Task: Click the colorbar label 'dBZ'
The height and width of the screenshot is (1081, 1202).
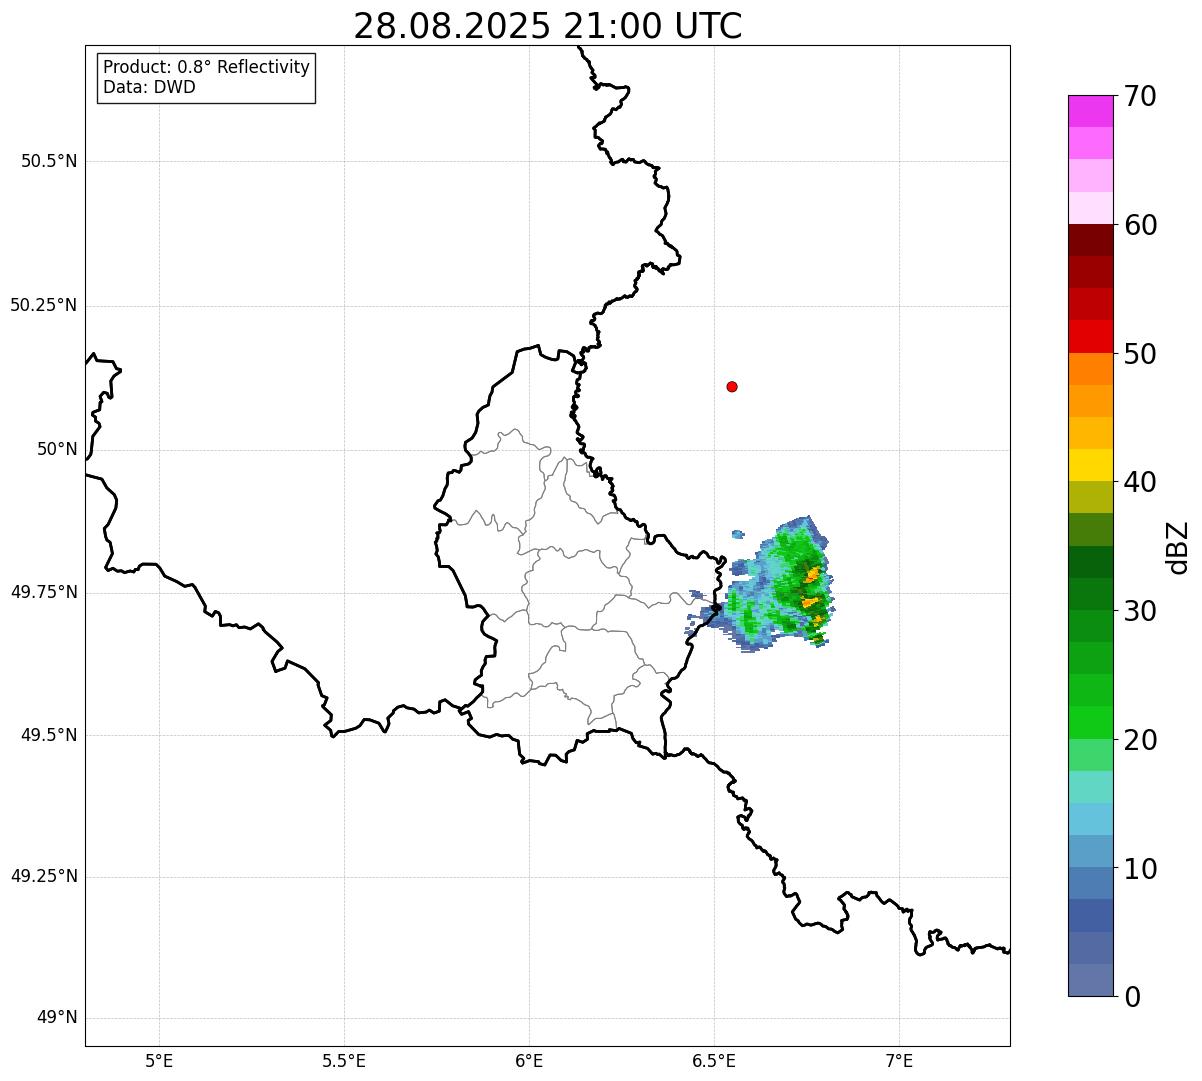Action: click(x=1178, y=547)
